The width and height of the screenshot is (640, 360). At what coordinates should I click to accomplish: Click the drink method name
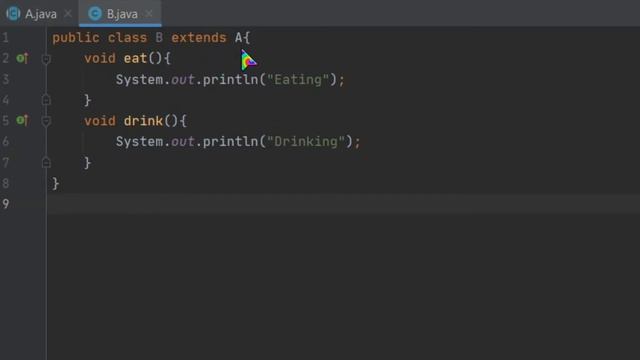click(x=143, y=121)
